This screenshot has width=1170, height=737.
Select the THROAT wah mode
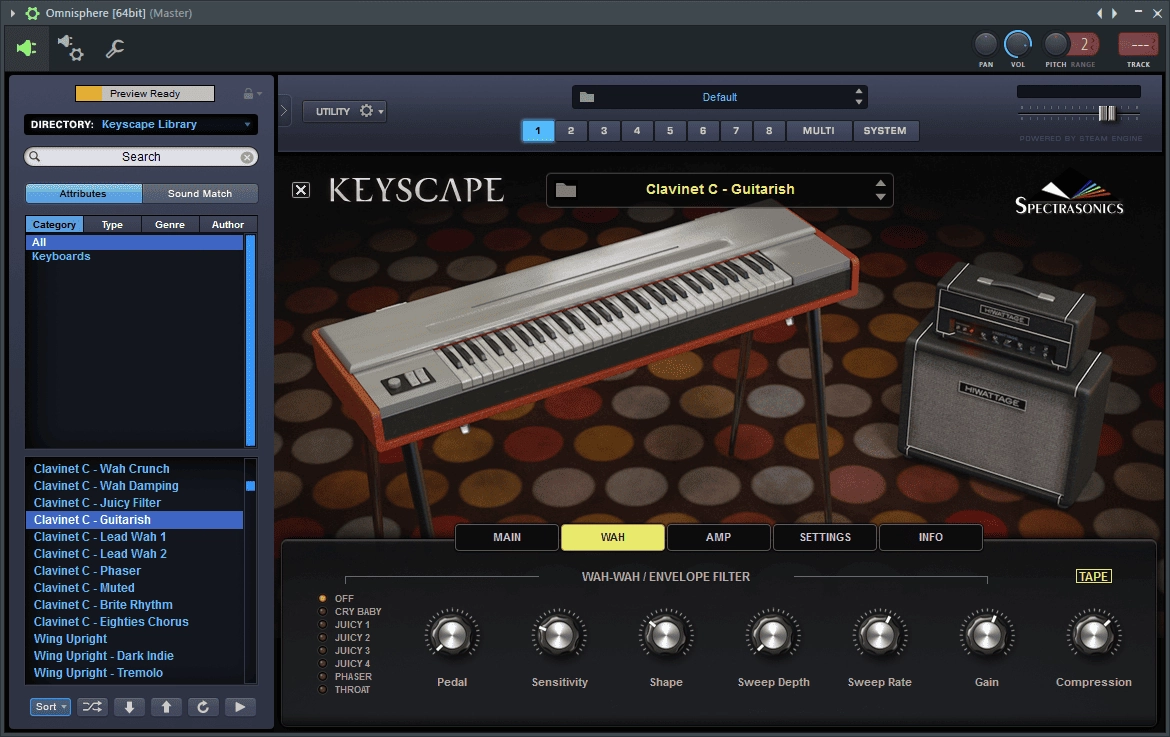click(345, 689)
